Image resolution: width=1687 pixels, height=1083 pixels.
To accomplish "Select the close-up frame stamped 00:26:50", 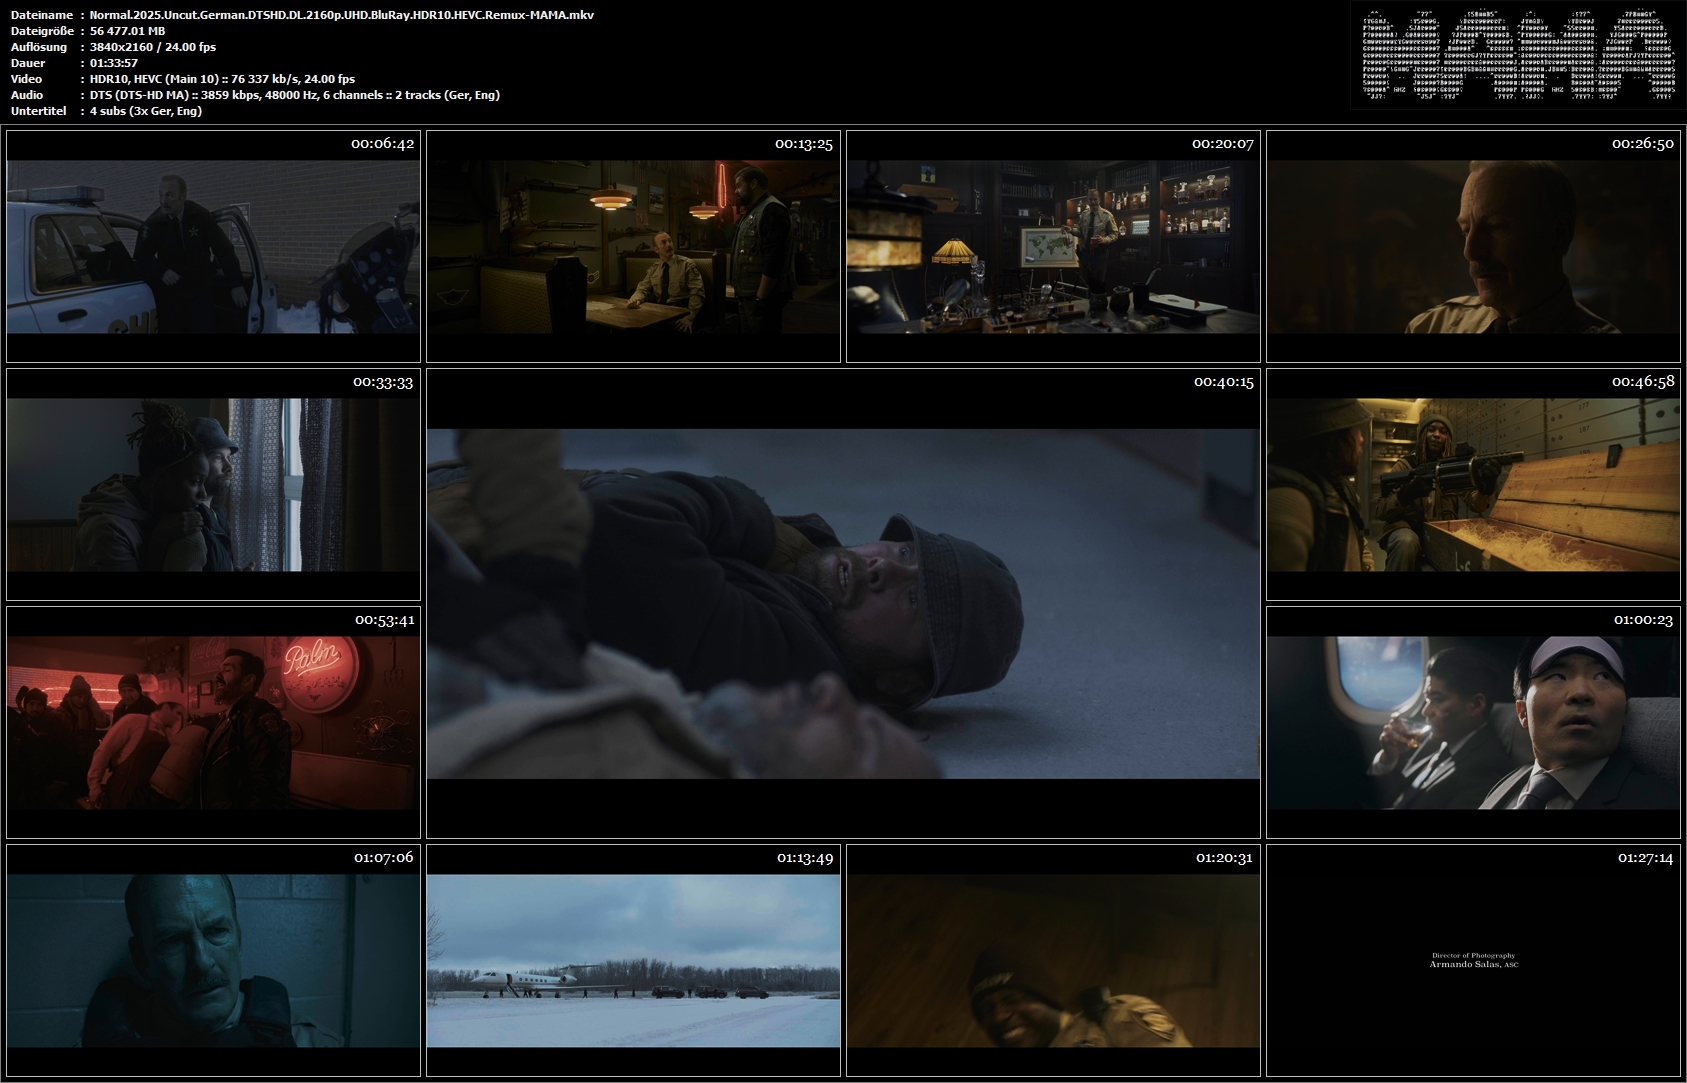I will click(x=1473, y=246).
